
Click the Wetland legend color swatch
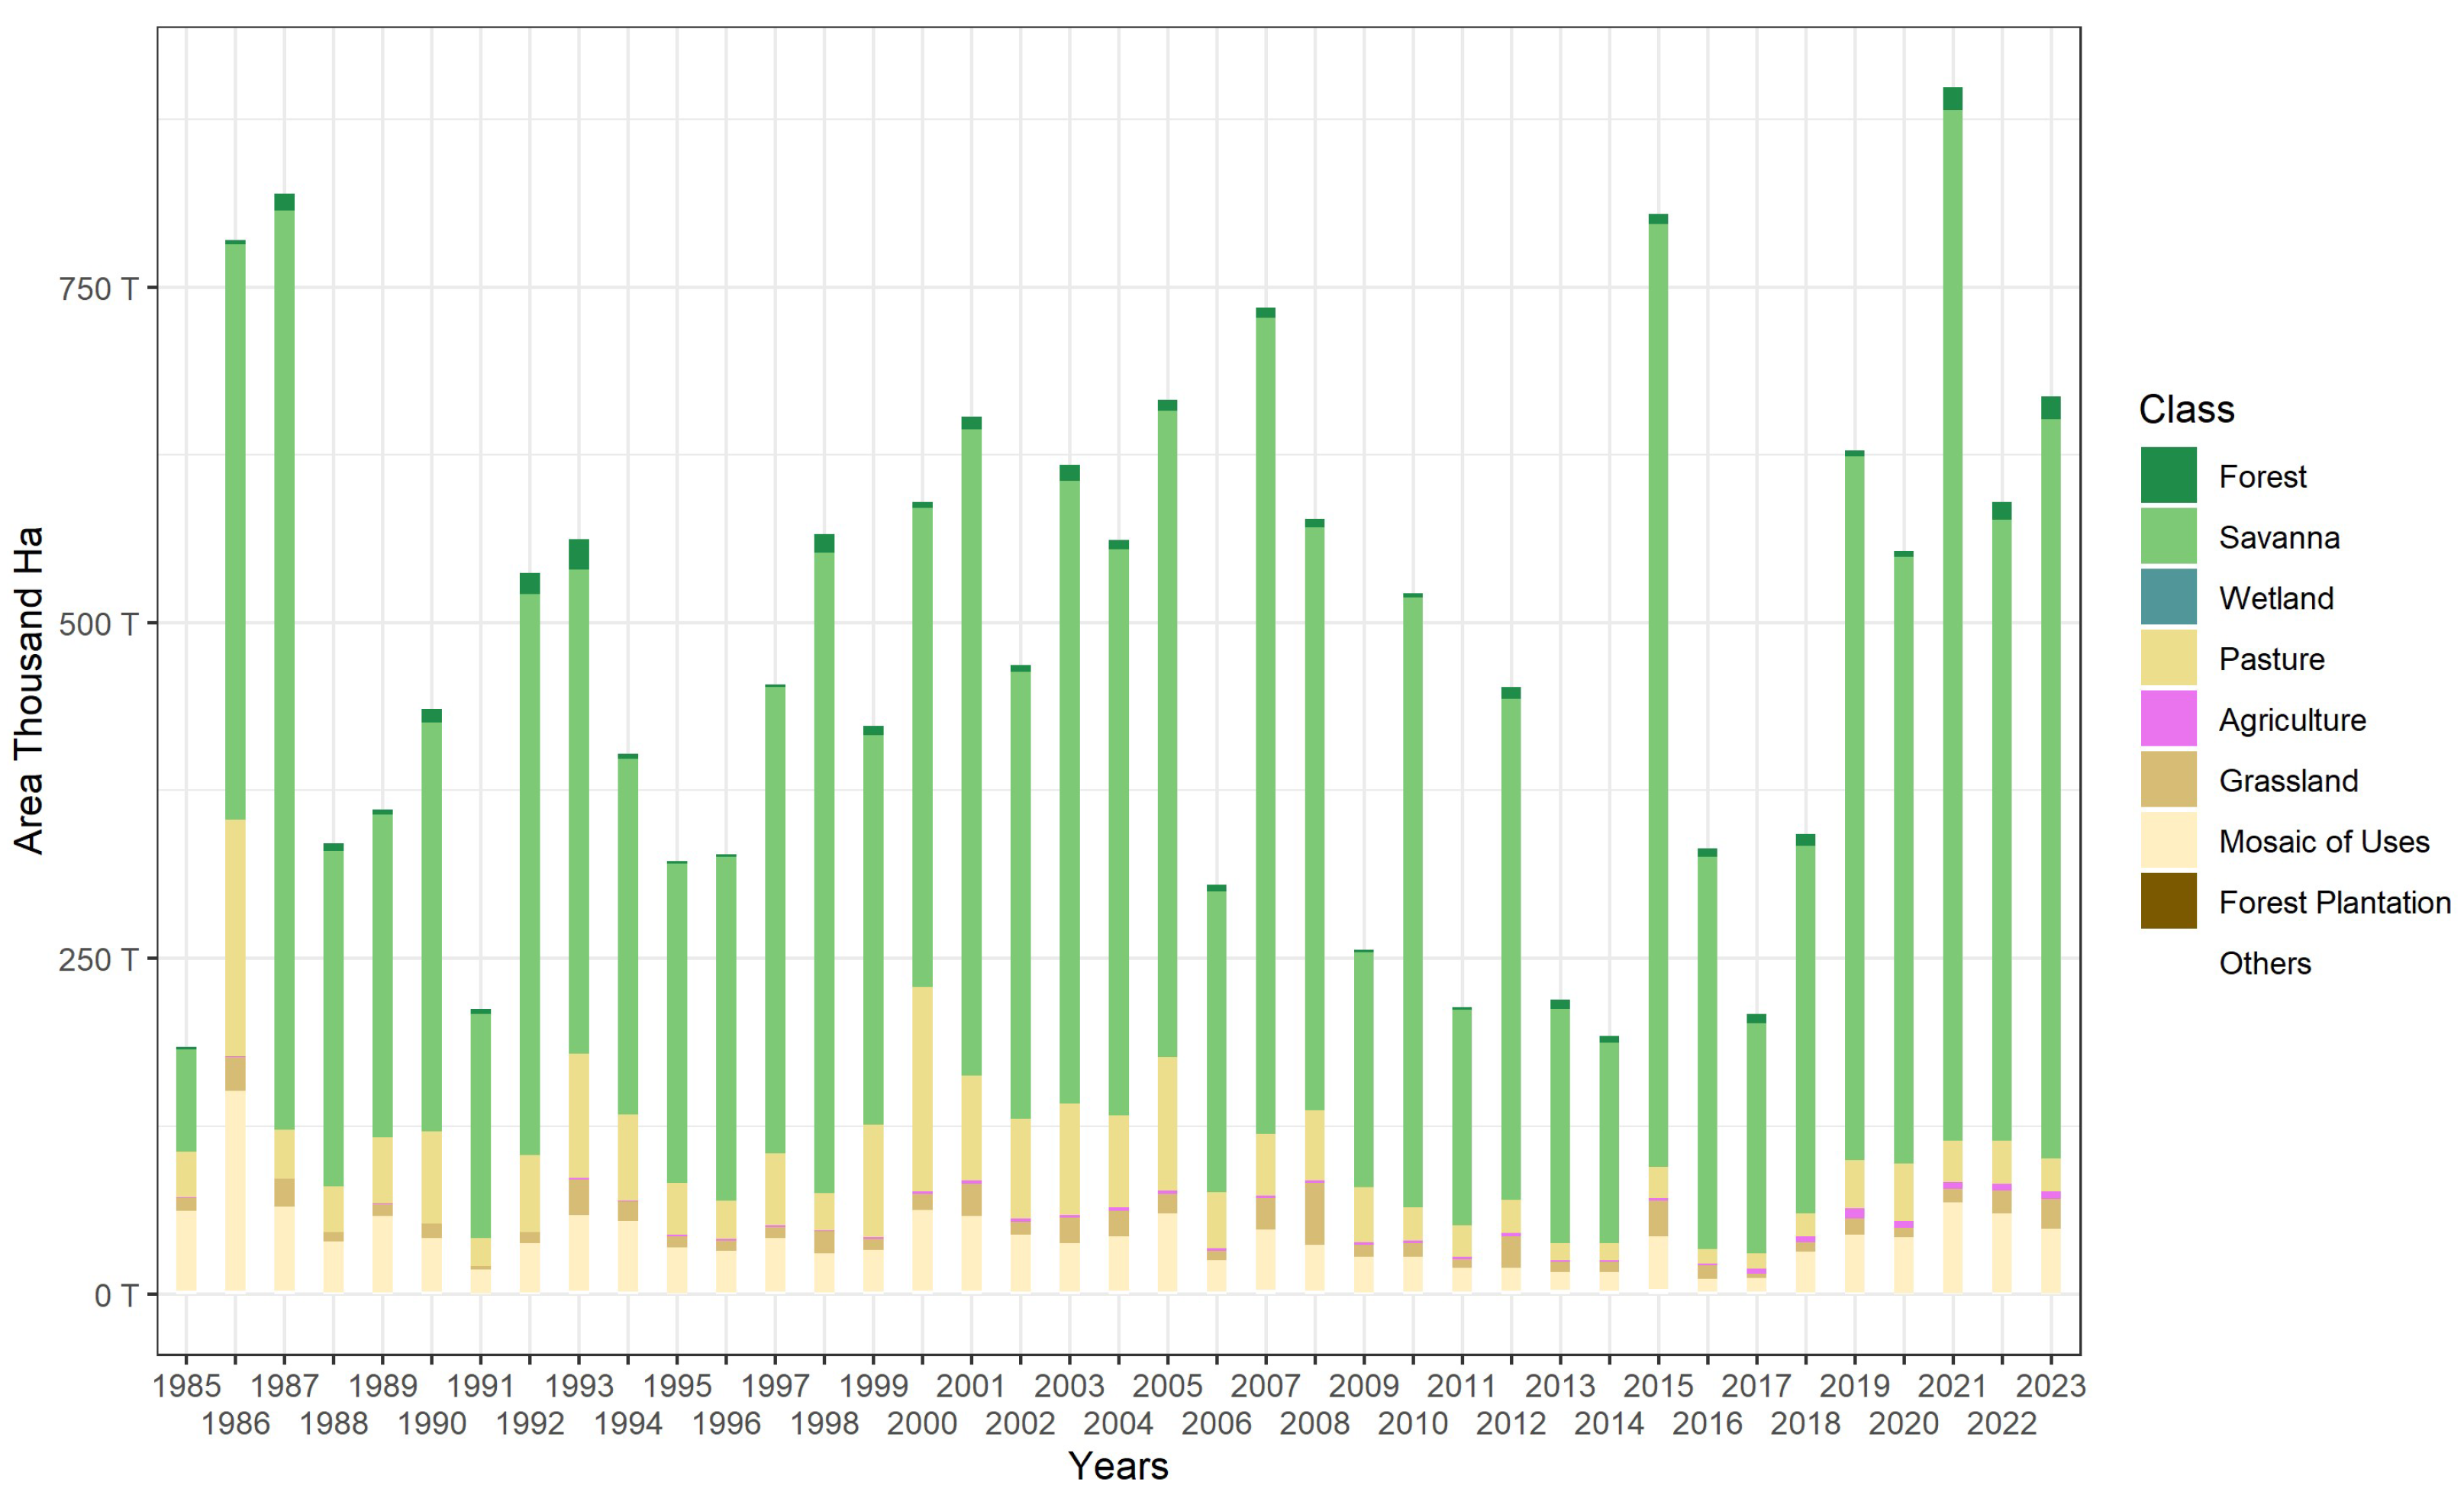(2168, 597)
